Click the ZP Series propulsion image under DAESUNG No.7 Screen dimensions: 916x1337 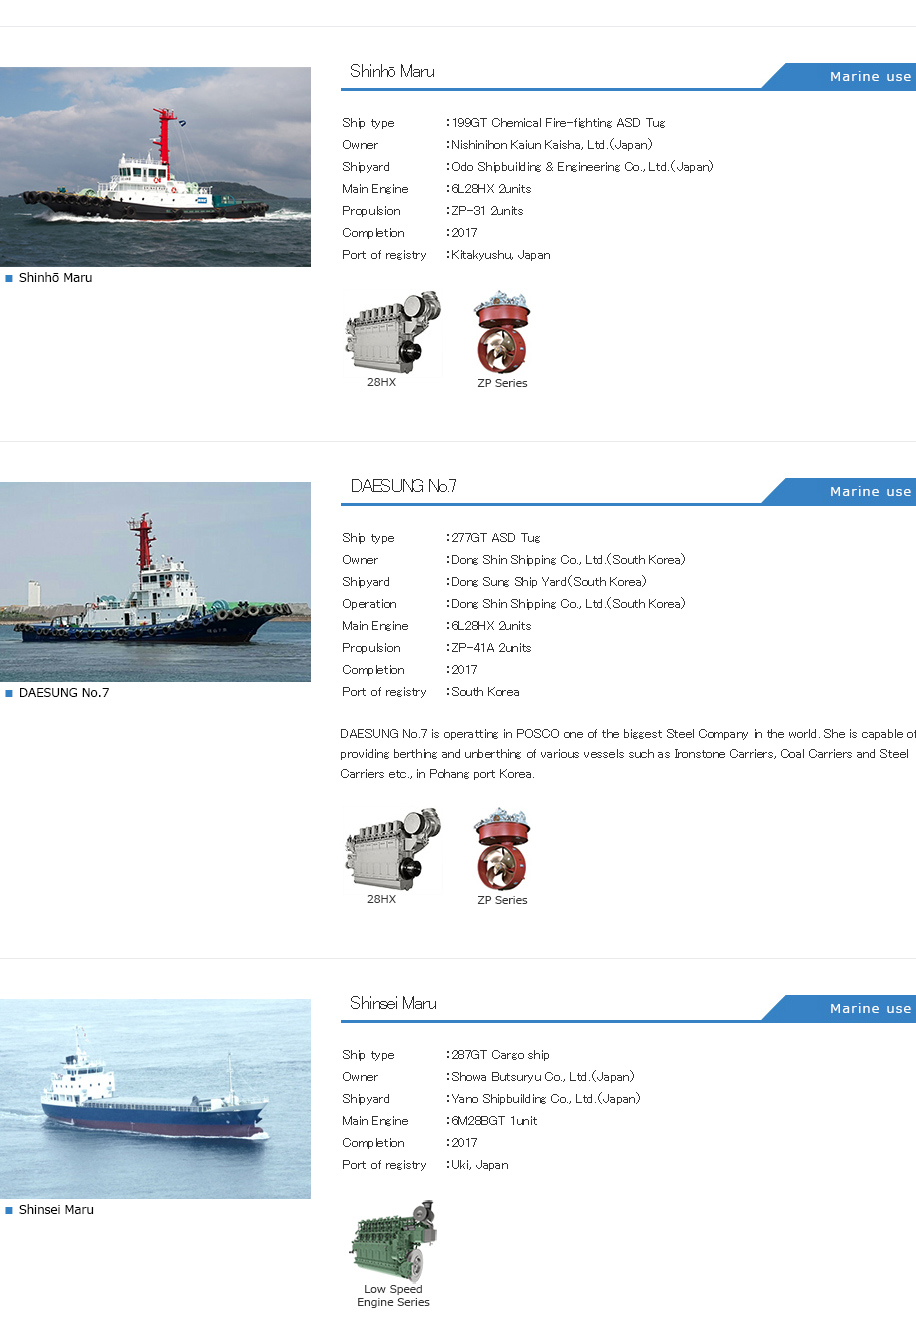pos(502,850)
